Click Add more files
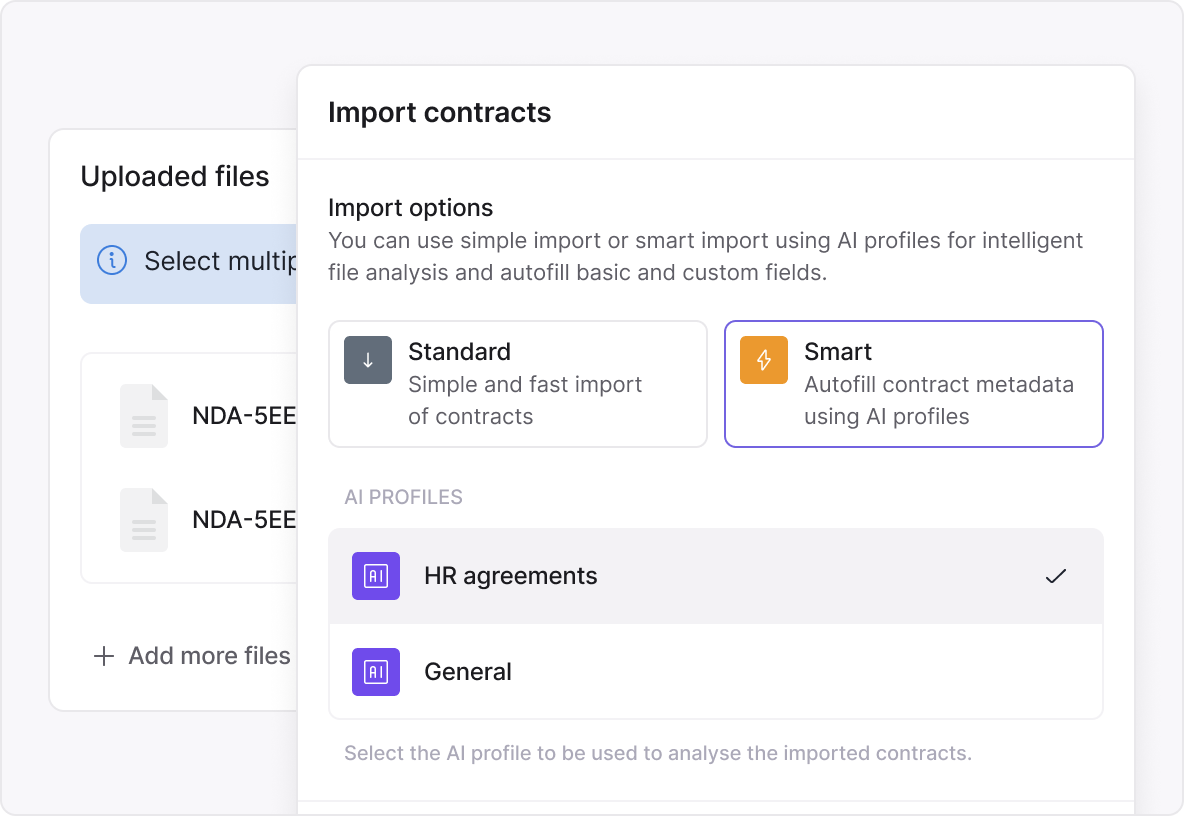Screen dimensions: 1184x816 tap(209, 656)
